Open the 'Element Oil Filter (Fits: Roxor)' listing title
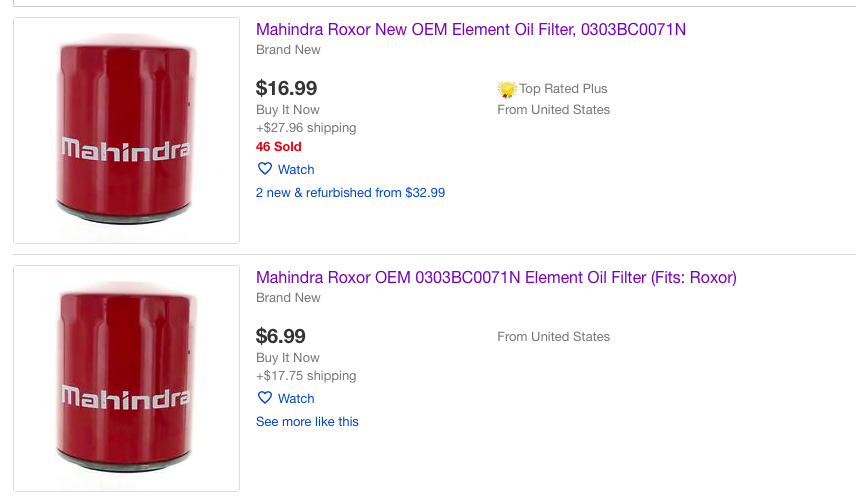This screenshot has width=856, height=502. [496, 278]
